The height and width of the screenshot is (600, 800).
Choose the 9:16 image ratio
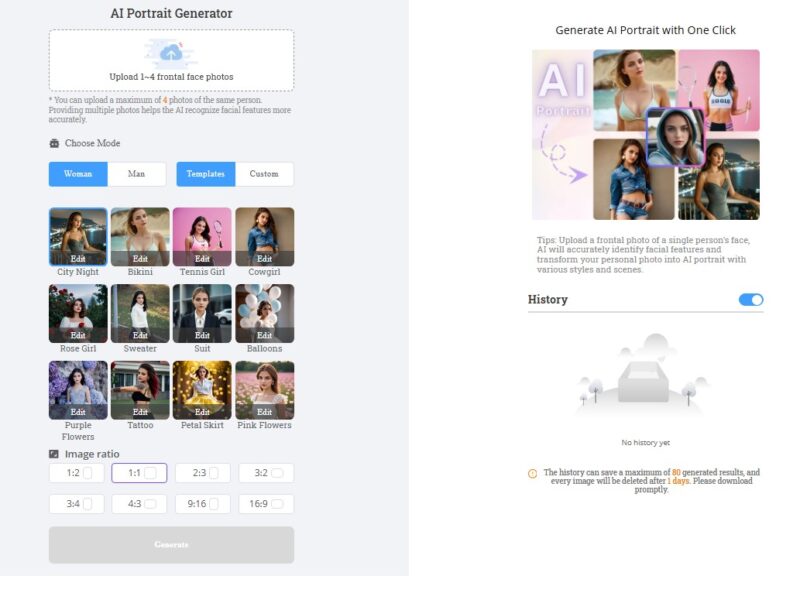(x=203, y=504)
